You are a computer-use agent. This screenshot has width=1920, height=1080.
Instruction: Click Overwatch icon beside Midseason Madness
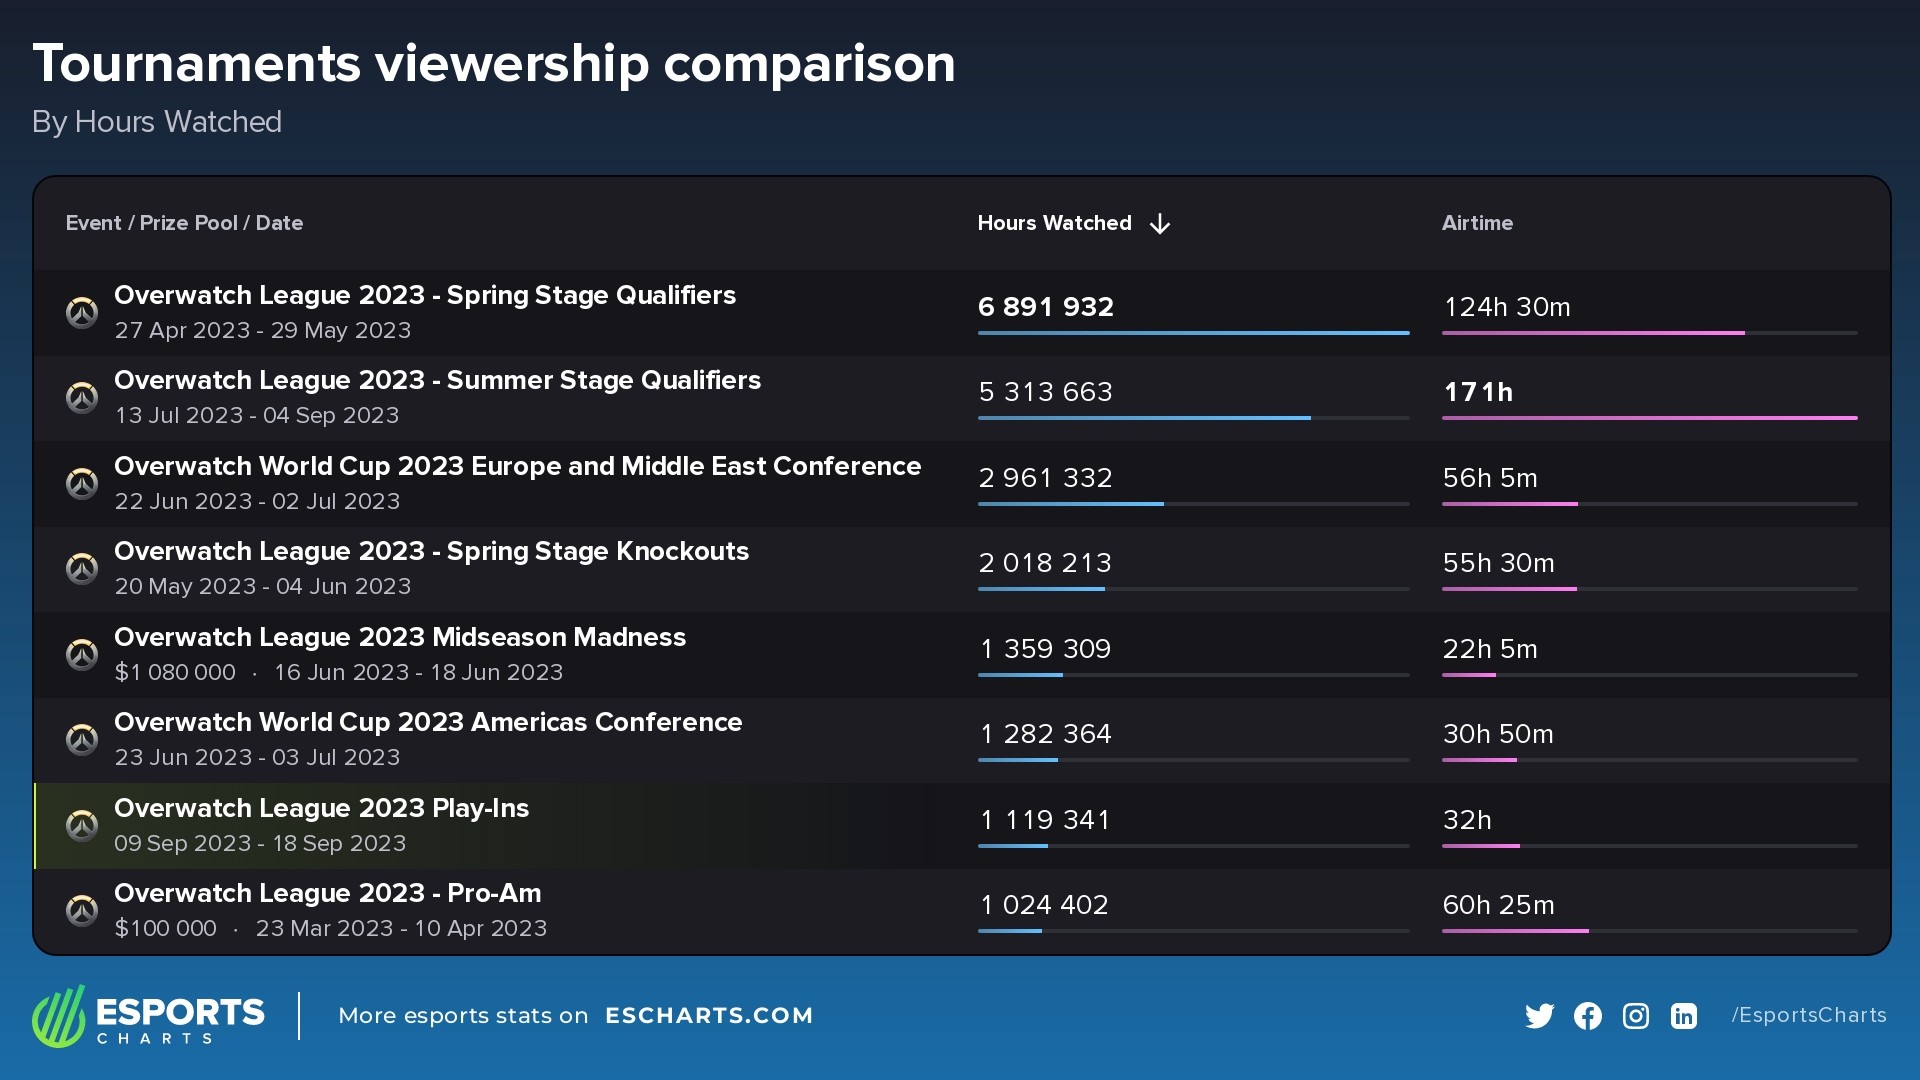coord(82,655)
